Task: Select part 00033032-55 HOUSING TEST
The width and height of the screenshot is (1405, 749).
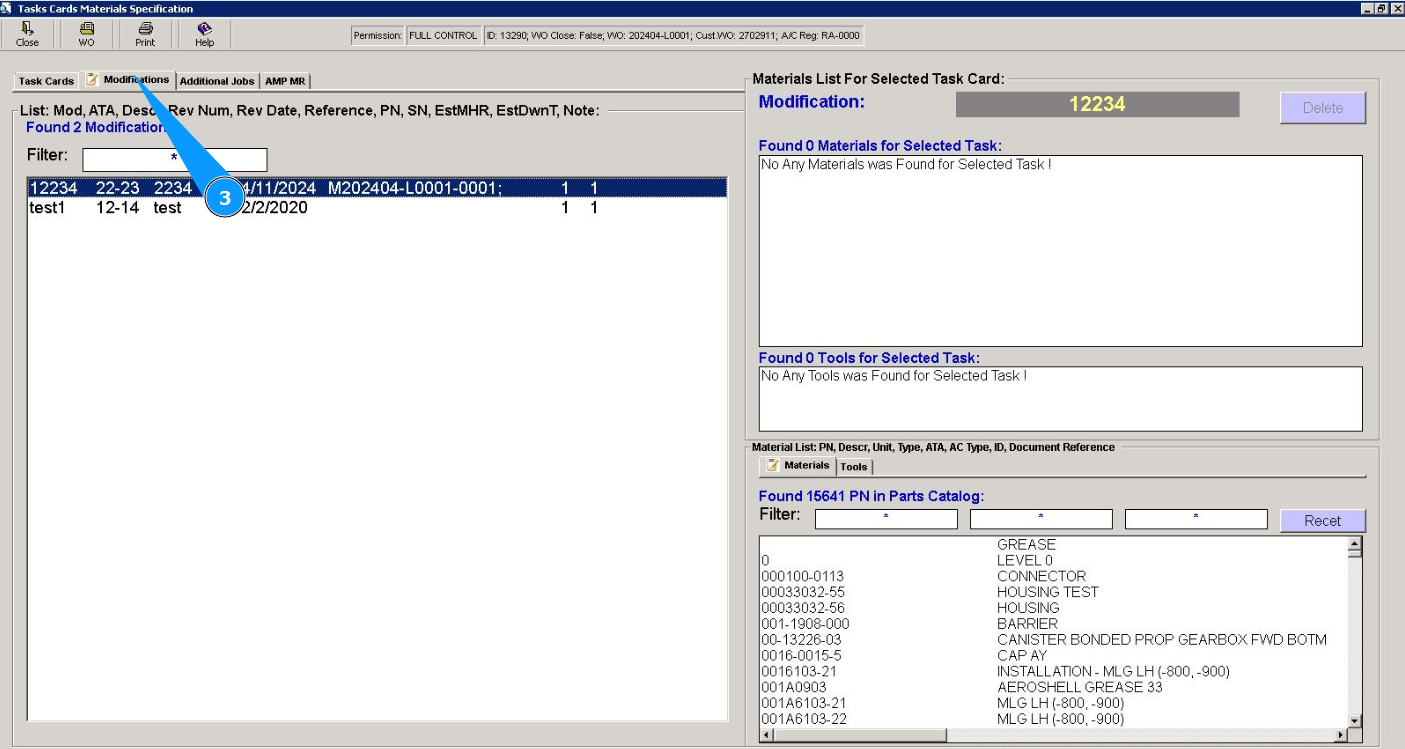Action: tap(1053, 592)
